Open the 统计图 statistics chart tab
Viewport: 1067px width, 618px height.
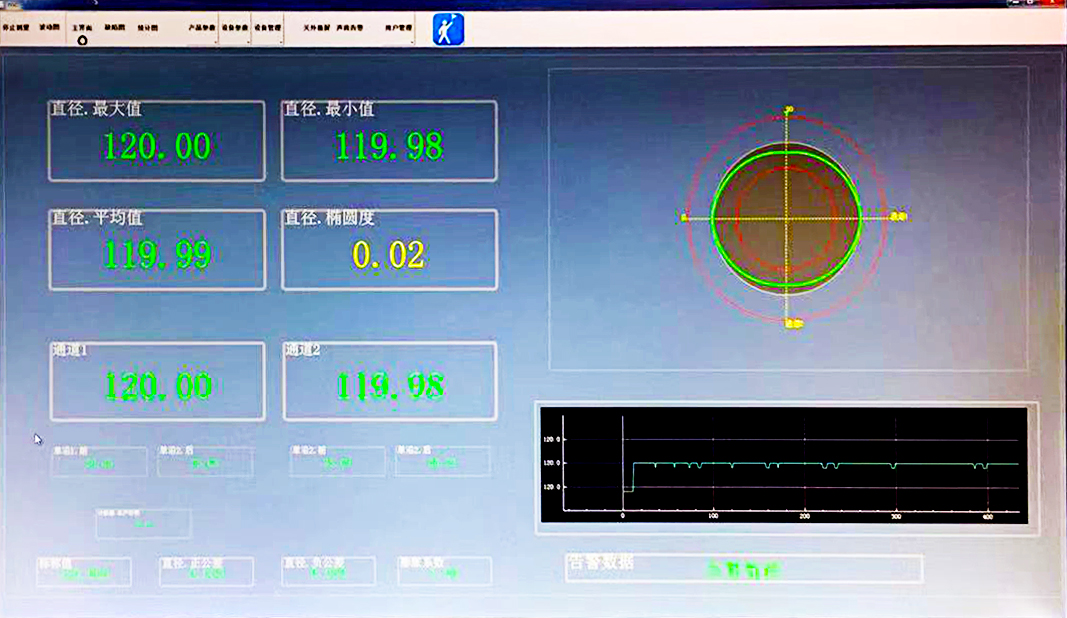147,29
